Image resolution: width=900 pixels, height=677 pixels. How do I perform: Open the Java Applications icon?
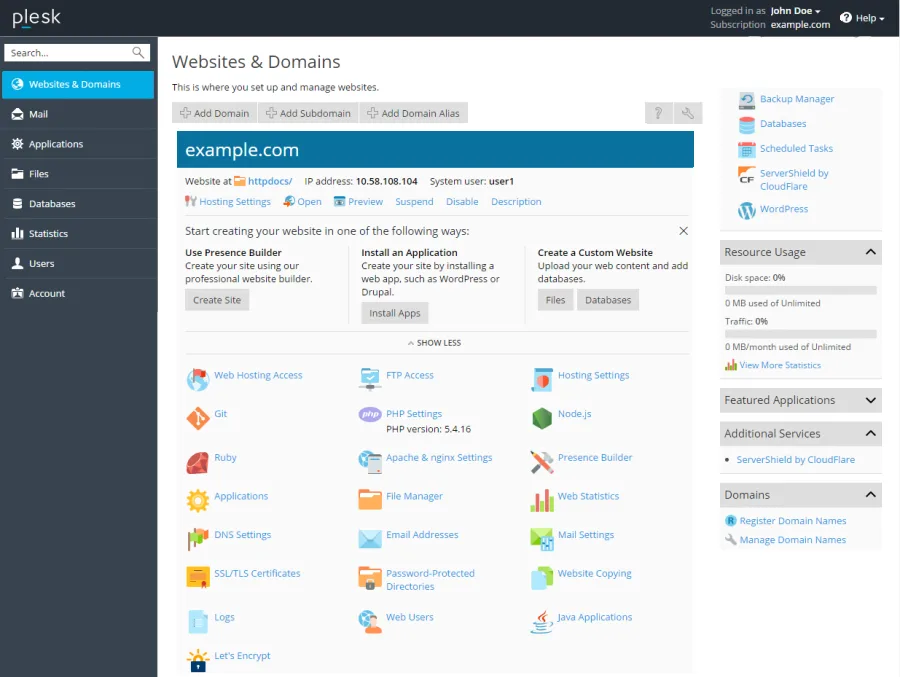pyautogui.click(x=542, y=621)
